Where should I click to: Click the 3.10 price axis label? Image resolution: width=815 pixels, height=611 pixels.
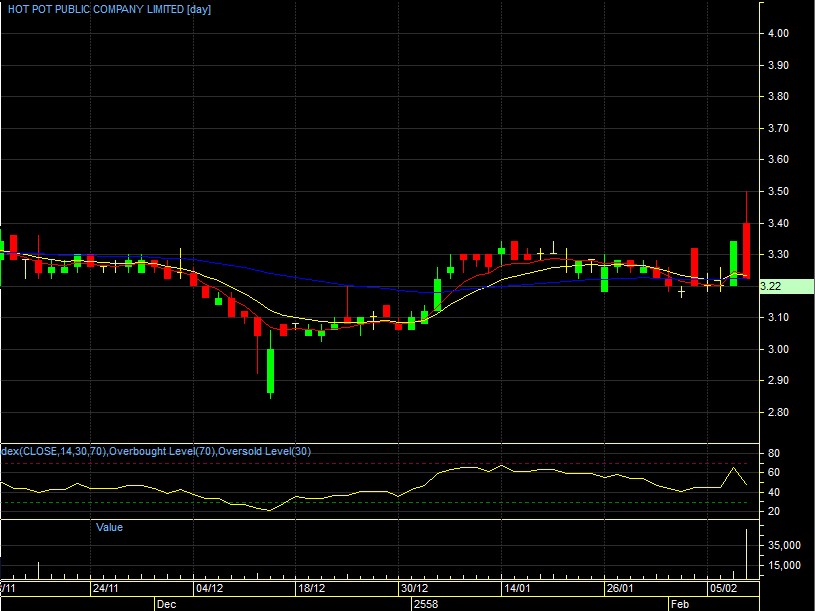(778, 317)
